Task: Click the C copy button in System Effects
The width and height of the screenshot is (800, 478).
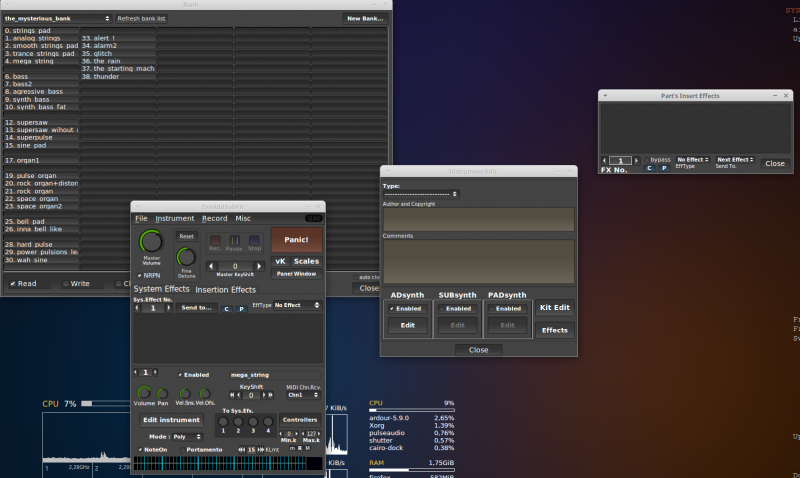Action: pyautogui.click(x=226, y=307)
